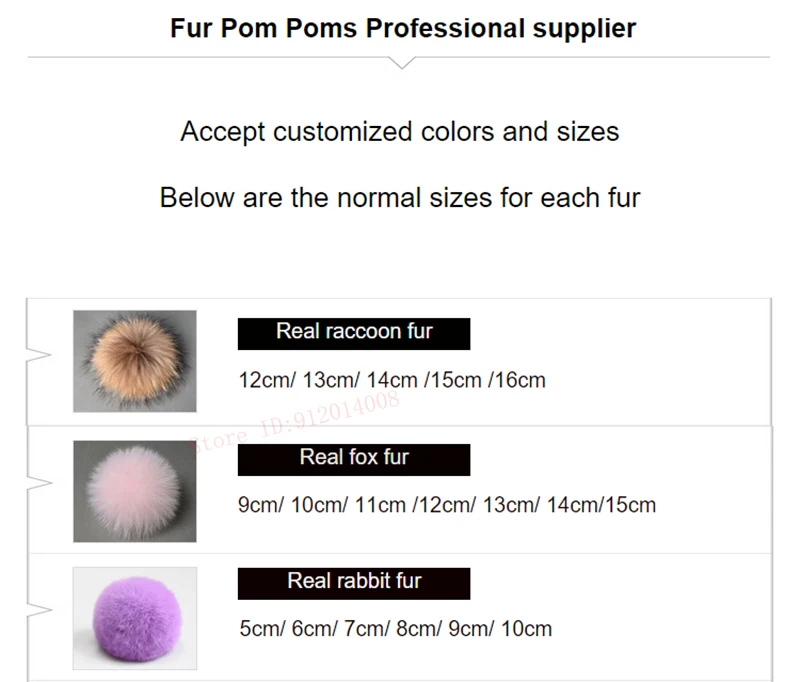Select the Real fox fur label
Viewport: 800px width, 682px height.
click(x=354, y=460)
